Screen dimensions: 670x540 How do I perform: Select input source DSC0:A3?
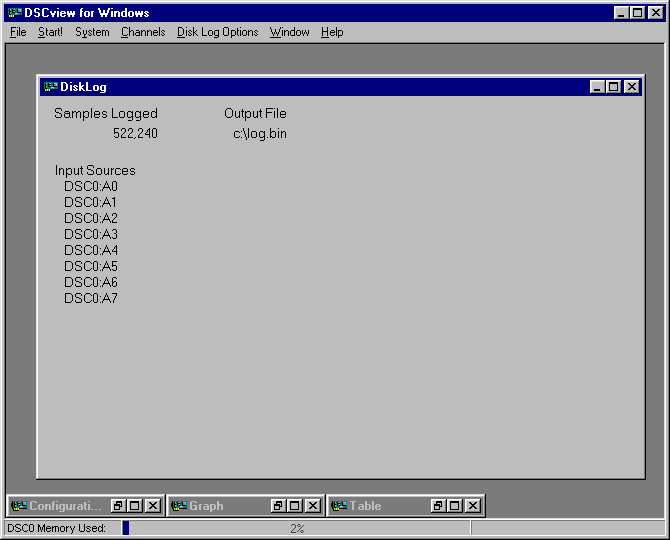click(x=91, y=234)
